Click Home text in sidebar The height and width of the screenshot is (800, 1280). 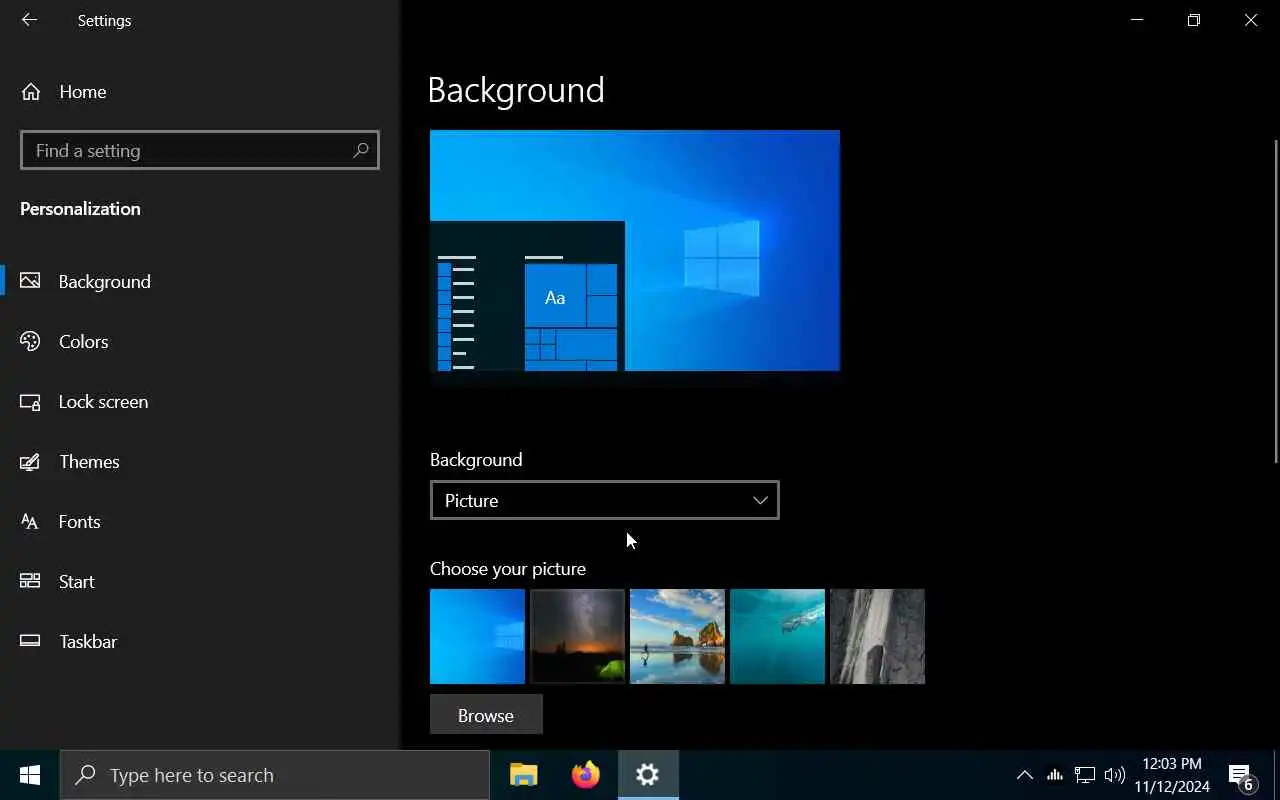point(83,92)
